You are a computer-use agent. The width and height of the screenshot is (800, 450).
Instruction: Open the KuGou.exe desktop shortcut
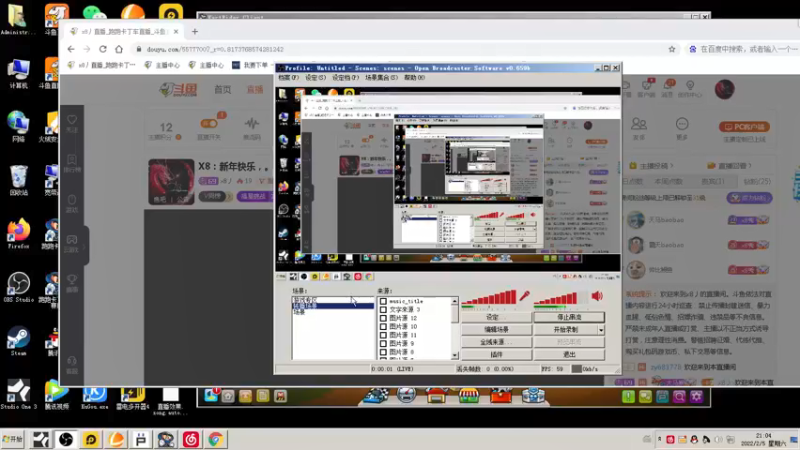(x=94, y=394)
